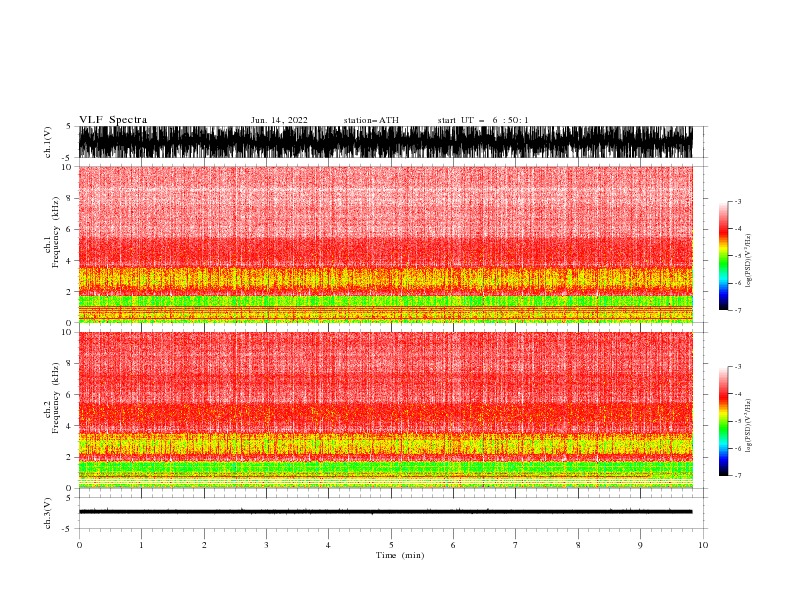Click the time axis tick label "10"
This screenshot has height=612, width=792.
703,545
